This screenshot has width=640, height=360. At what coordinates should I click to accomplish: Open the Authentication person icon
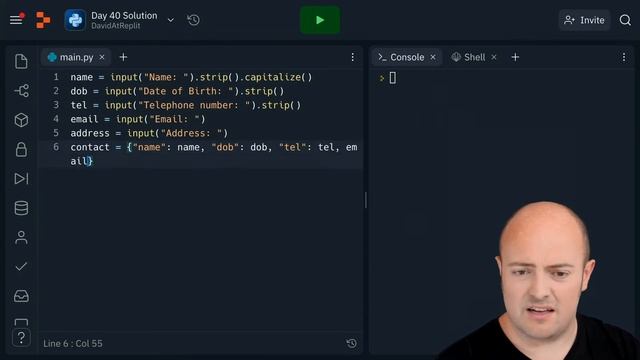coord(21,237)
